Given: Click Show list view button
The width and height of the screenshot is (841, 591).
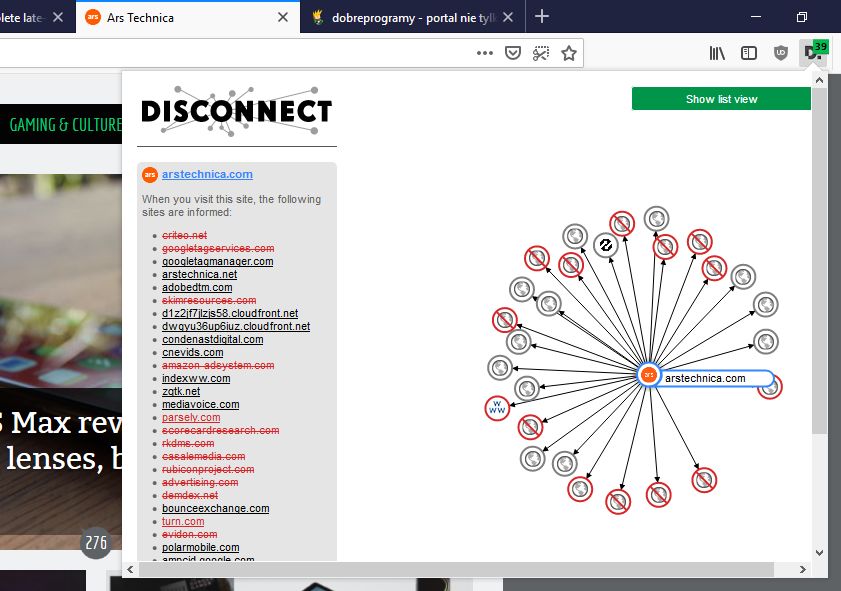Looking at the screenshot, I should [721, 99].
